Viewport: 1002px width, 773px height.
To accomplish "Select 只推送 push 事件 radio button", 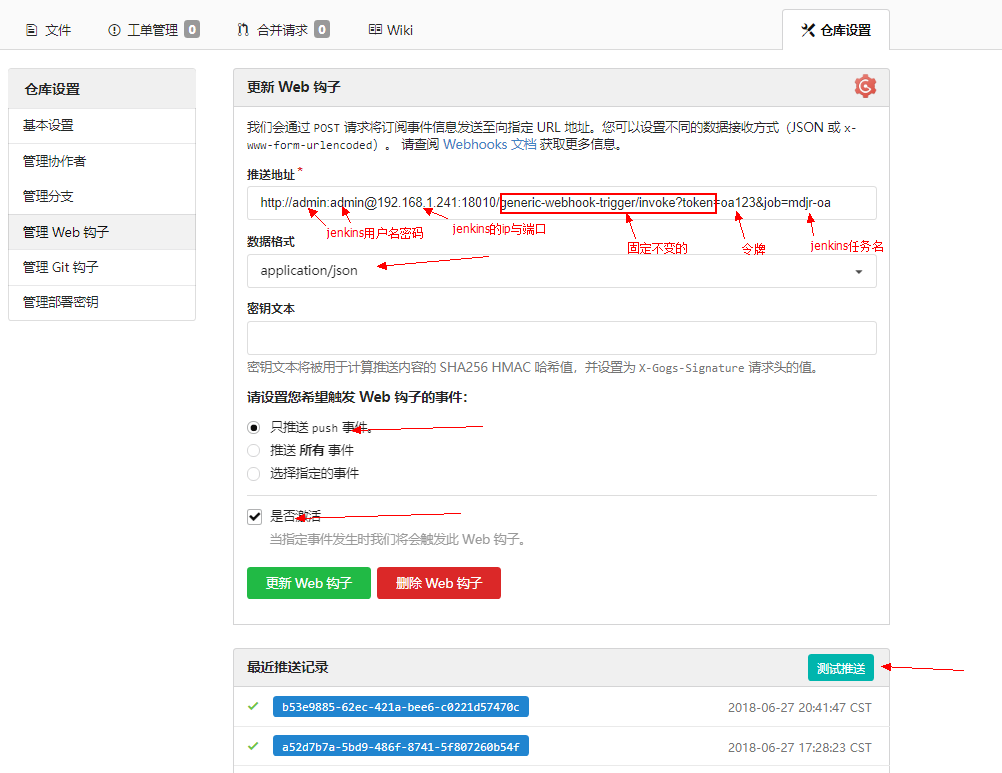I will click(x=254, y=427).
